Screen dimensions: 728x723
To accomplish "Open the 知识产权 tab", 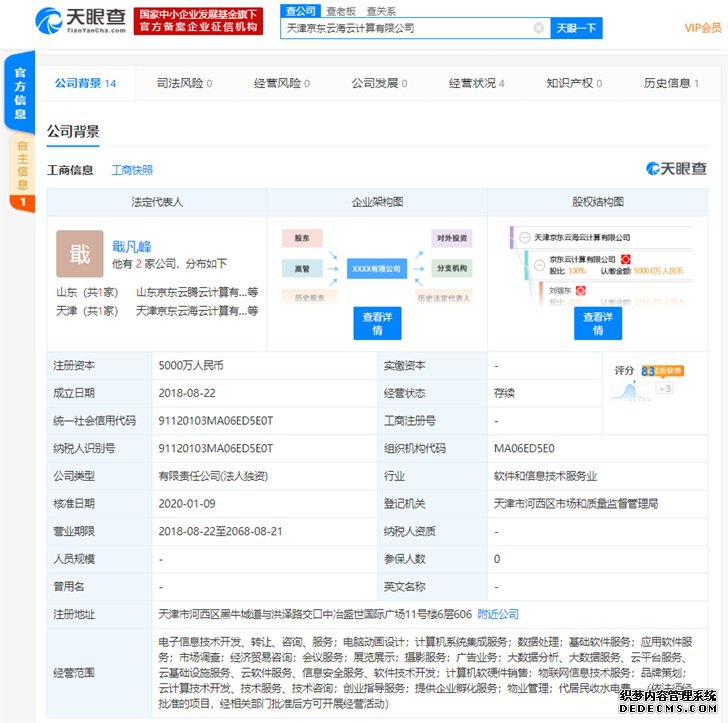I will (x=574, y=83).
